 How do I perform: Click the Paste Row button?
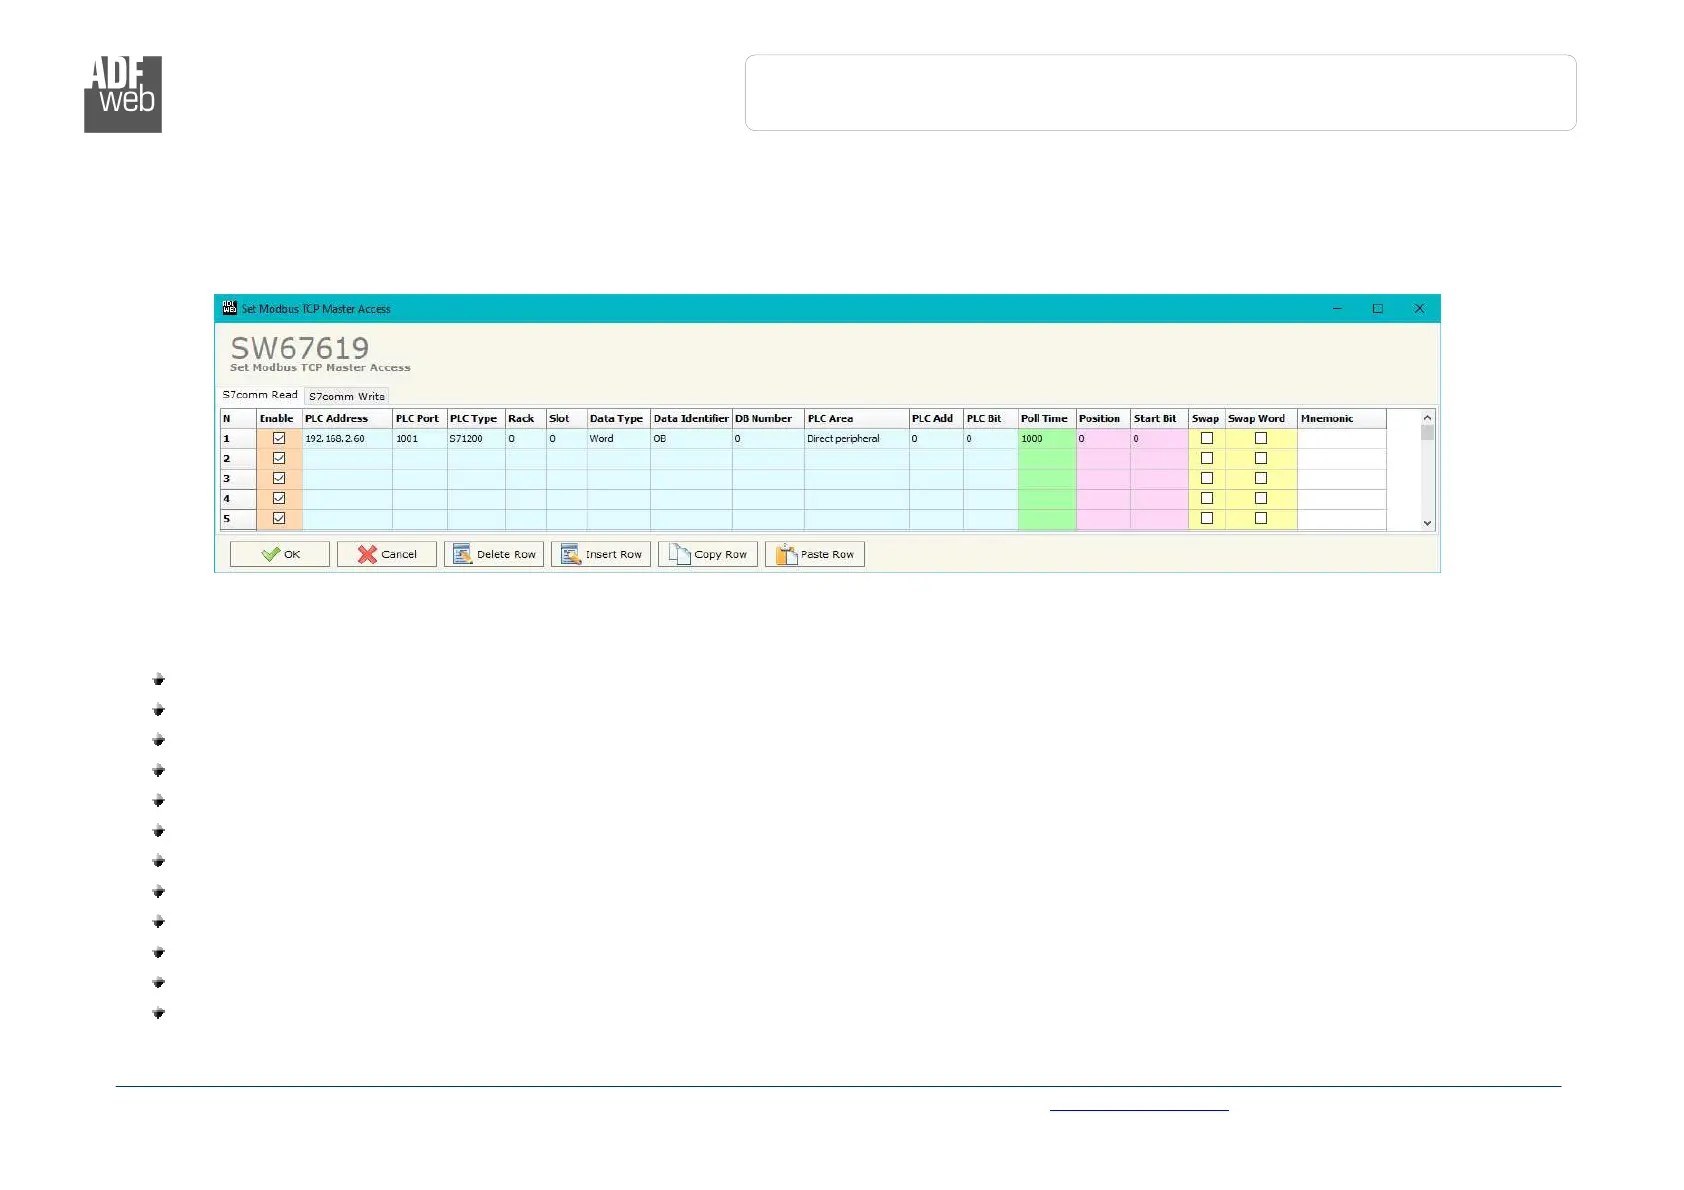coord(815,554)
